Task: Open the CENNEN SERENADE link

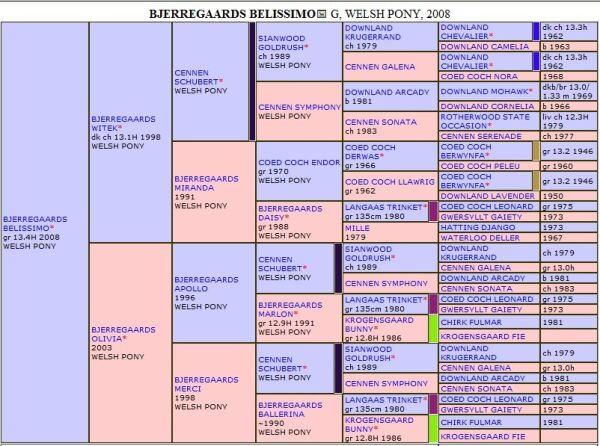Action: (481, 136)
